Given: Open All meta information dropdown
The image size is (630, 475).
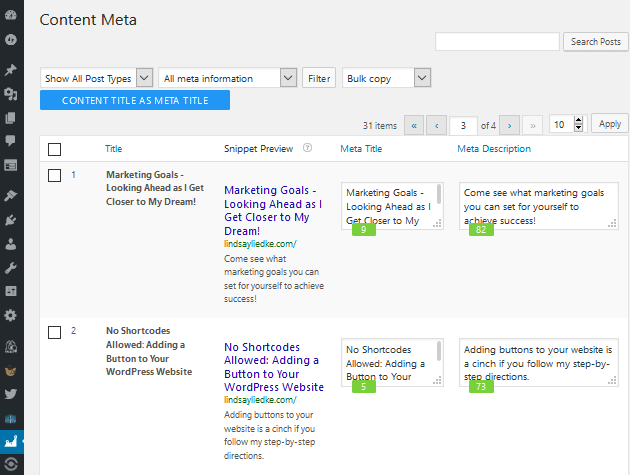Looking at the screenshot, I should click(x=228, y=78).
